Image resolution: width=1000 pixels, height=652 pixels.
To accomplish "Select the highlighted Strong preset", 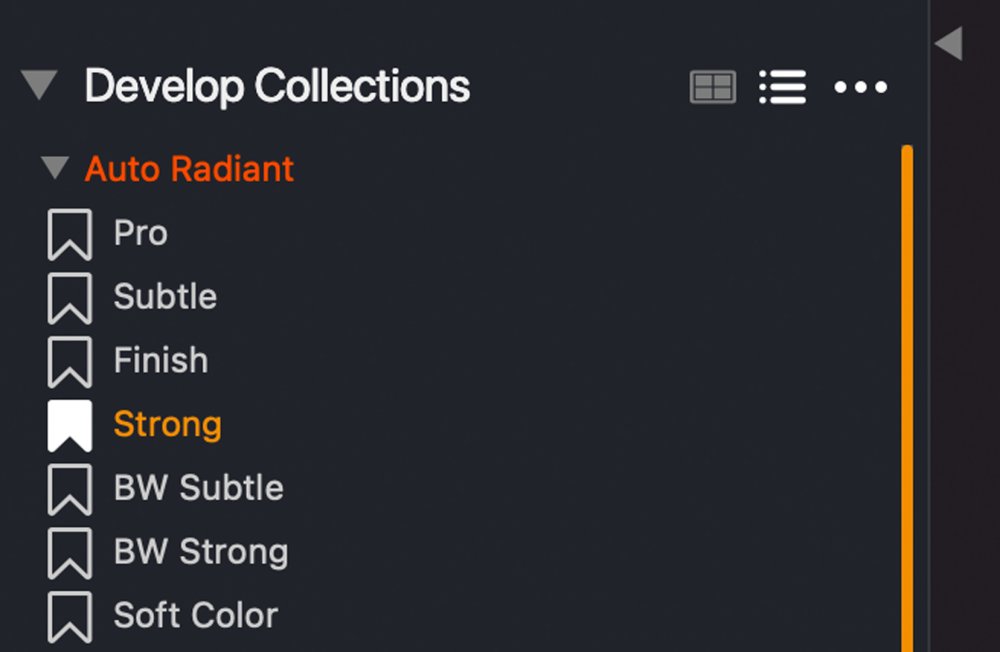I will (167, 425).
